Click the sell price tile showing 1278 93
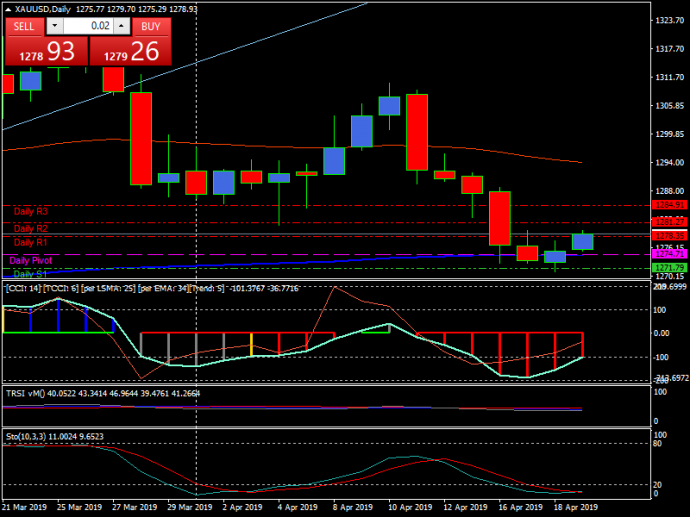 [x=45, y=52]
